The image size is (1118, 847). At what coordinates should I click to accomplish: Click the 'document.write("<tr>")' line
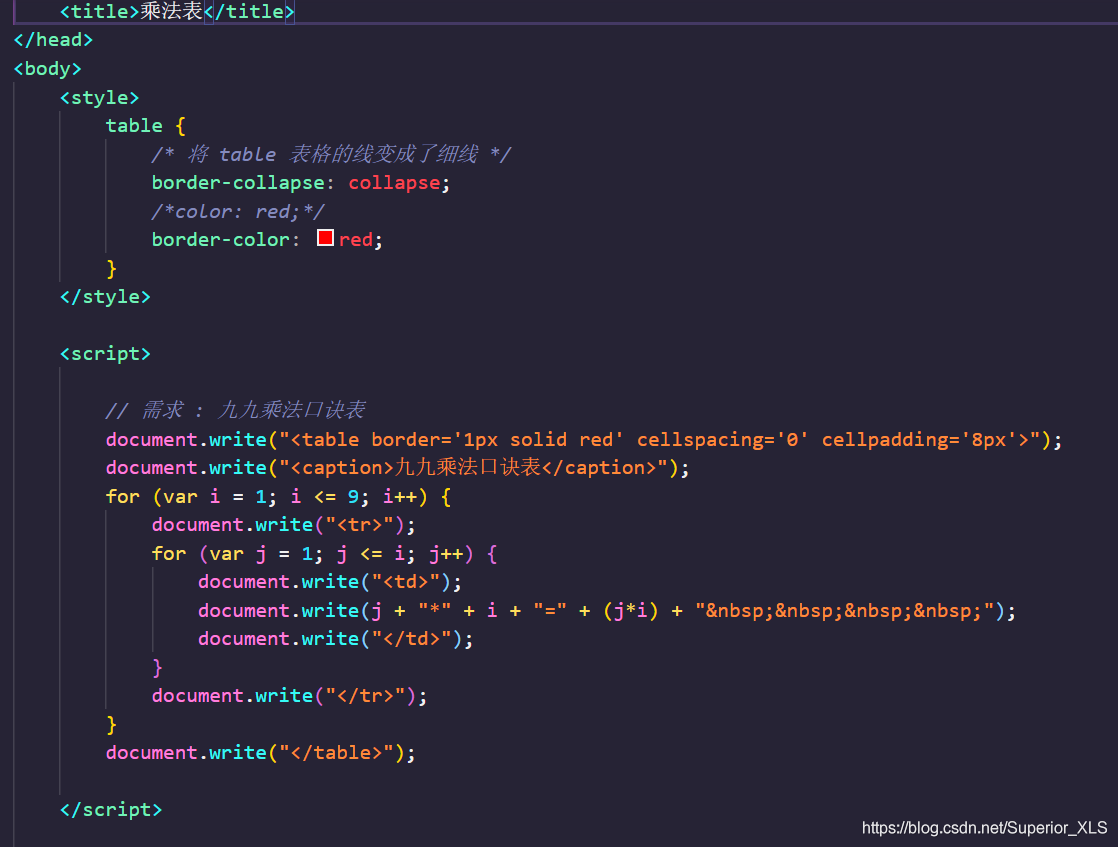[283, 525]
